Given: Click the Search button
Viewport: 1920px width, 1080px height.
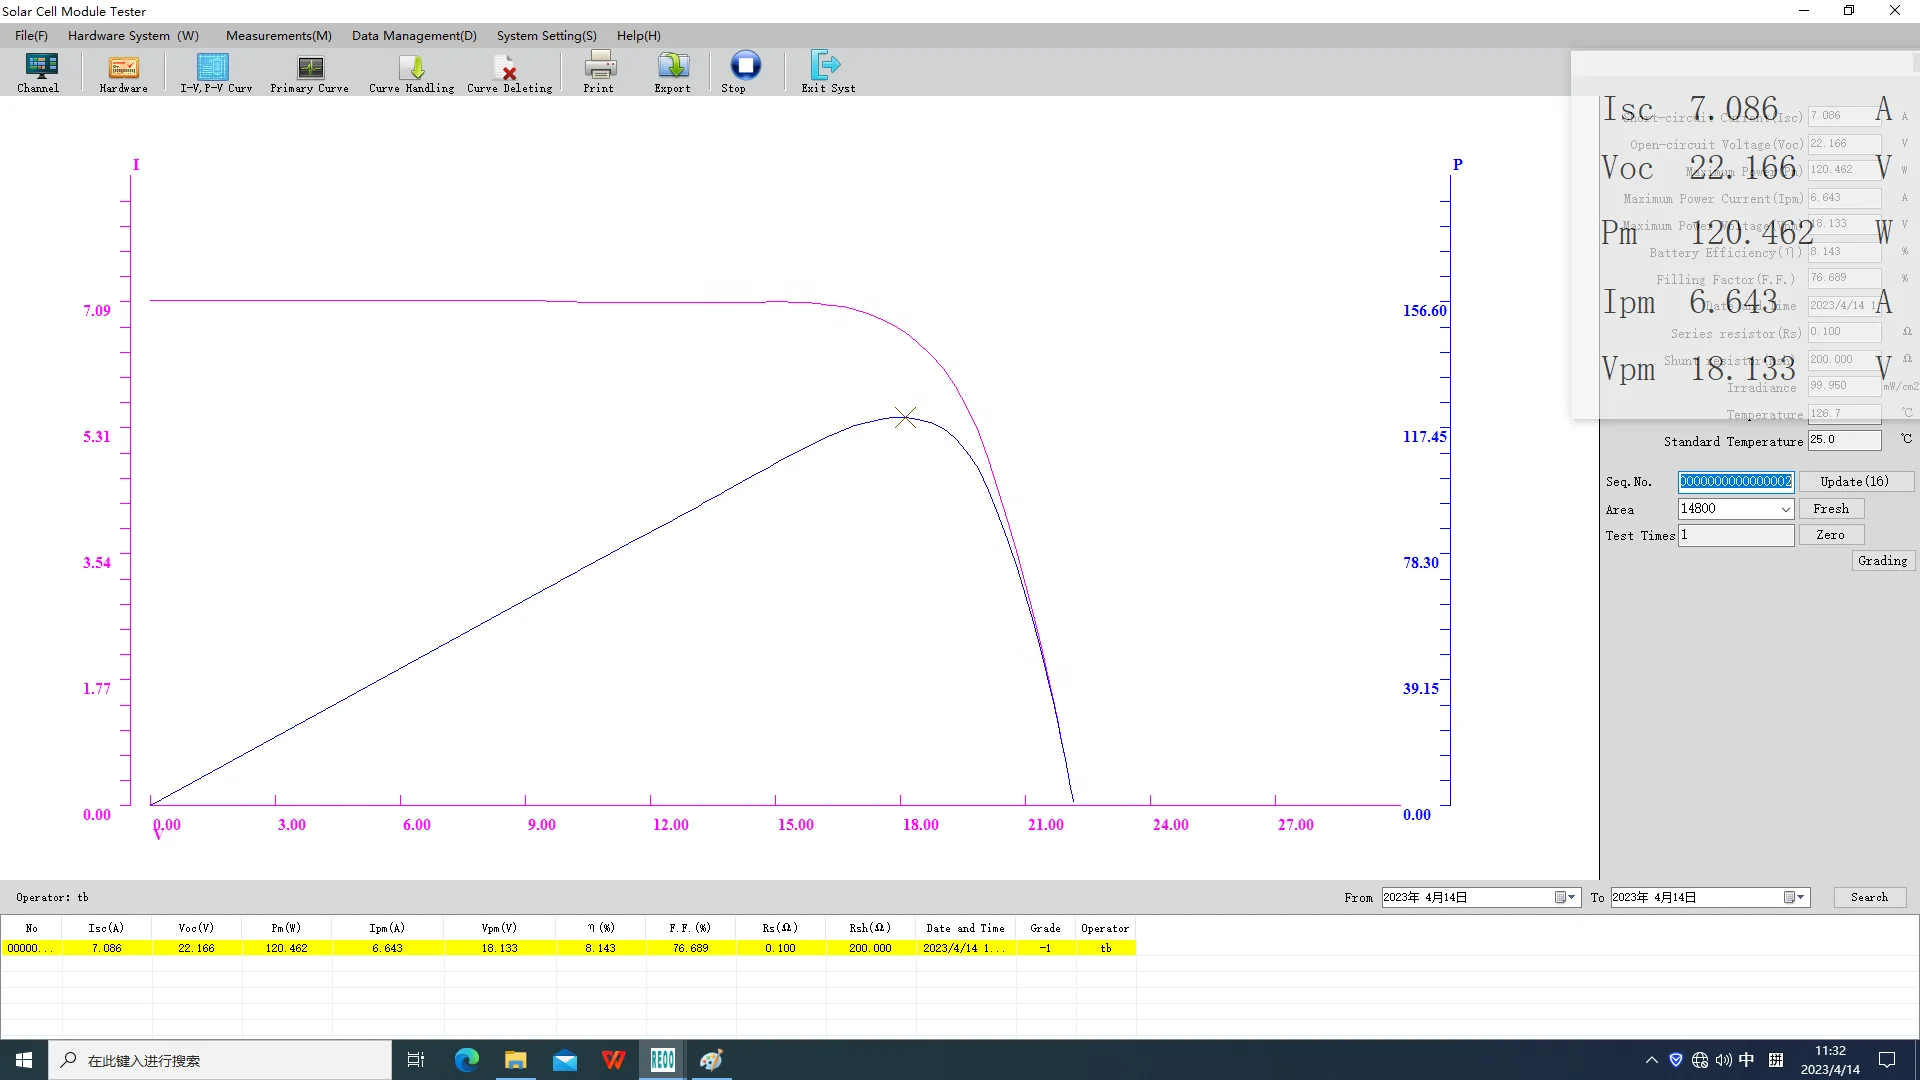Looking at the screenshot, I should (1869, 897).
